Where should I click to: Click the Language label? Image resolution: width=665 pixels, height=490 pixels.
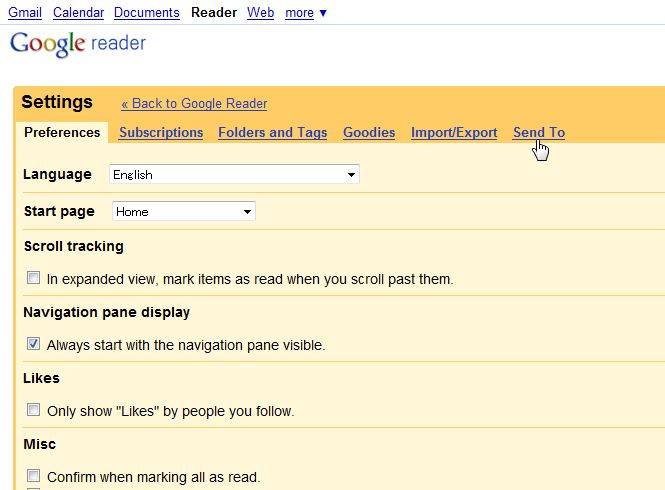point(57,174)
